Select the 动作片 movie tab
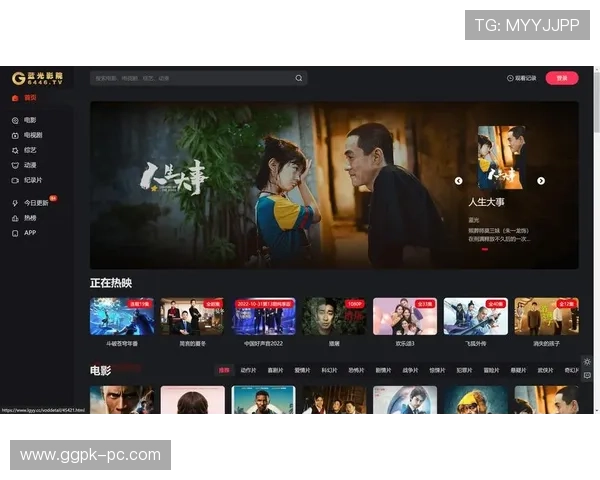The width and height of the screenshot is (600, 480). [248, 370]
